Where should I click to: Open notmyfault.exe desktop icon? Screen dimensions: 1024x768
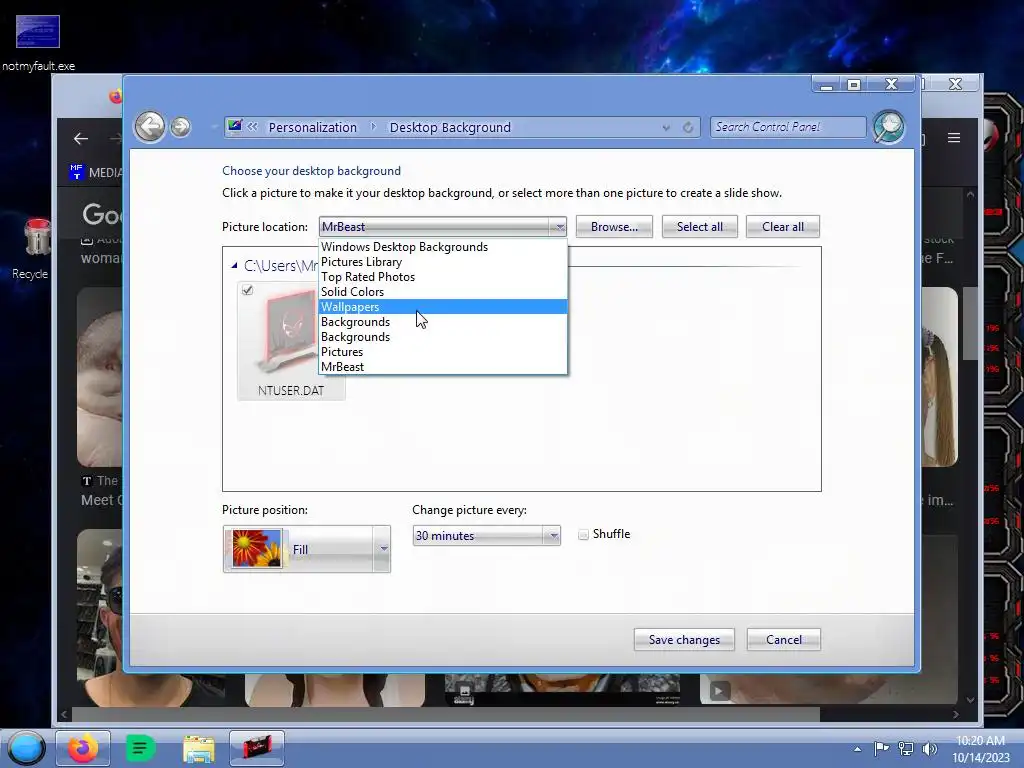(38, 43)
